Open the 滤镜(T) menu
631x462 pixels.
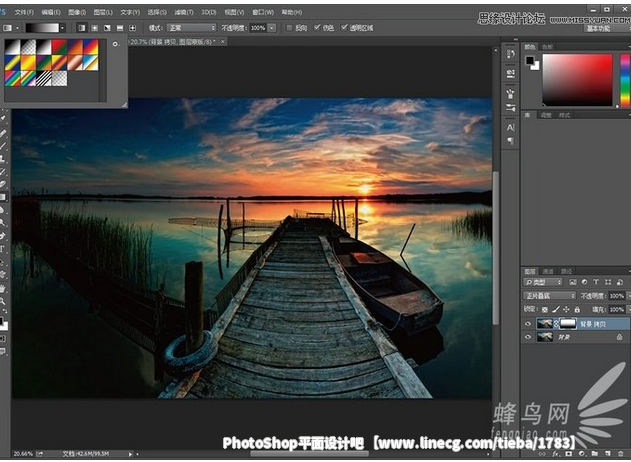[x=184, y=12]
